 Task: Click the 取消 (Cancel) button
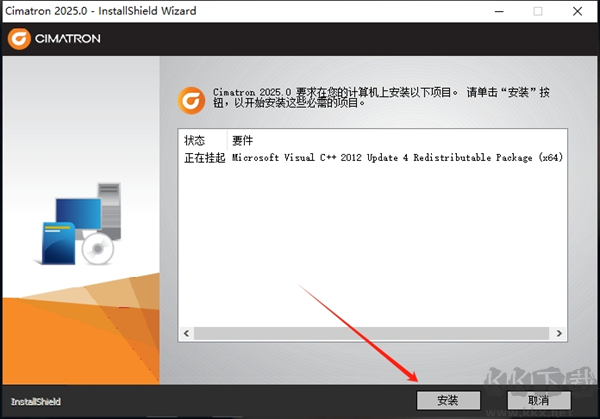(539, 400)
